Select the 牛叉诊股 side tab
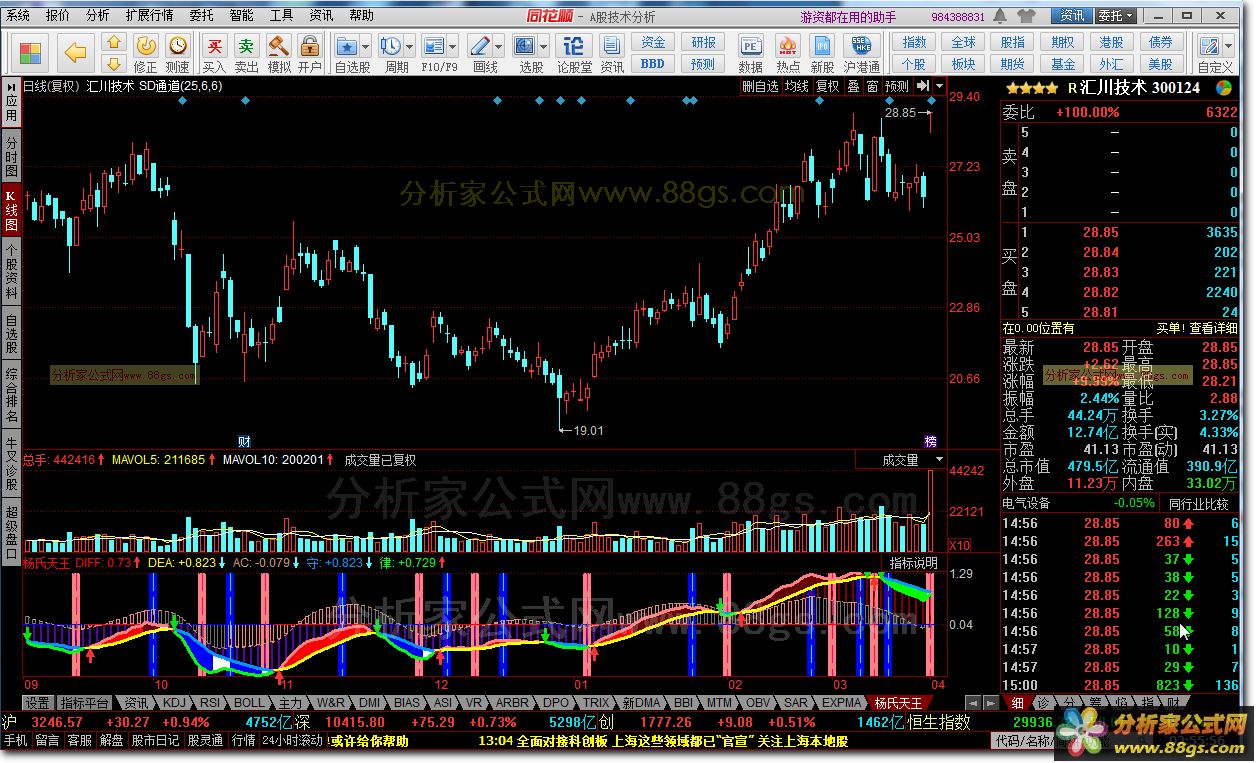 pyautogui.click(x=11, y=462)
